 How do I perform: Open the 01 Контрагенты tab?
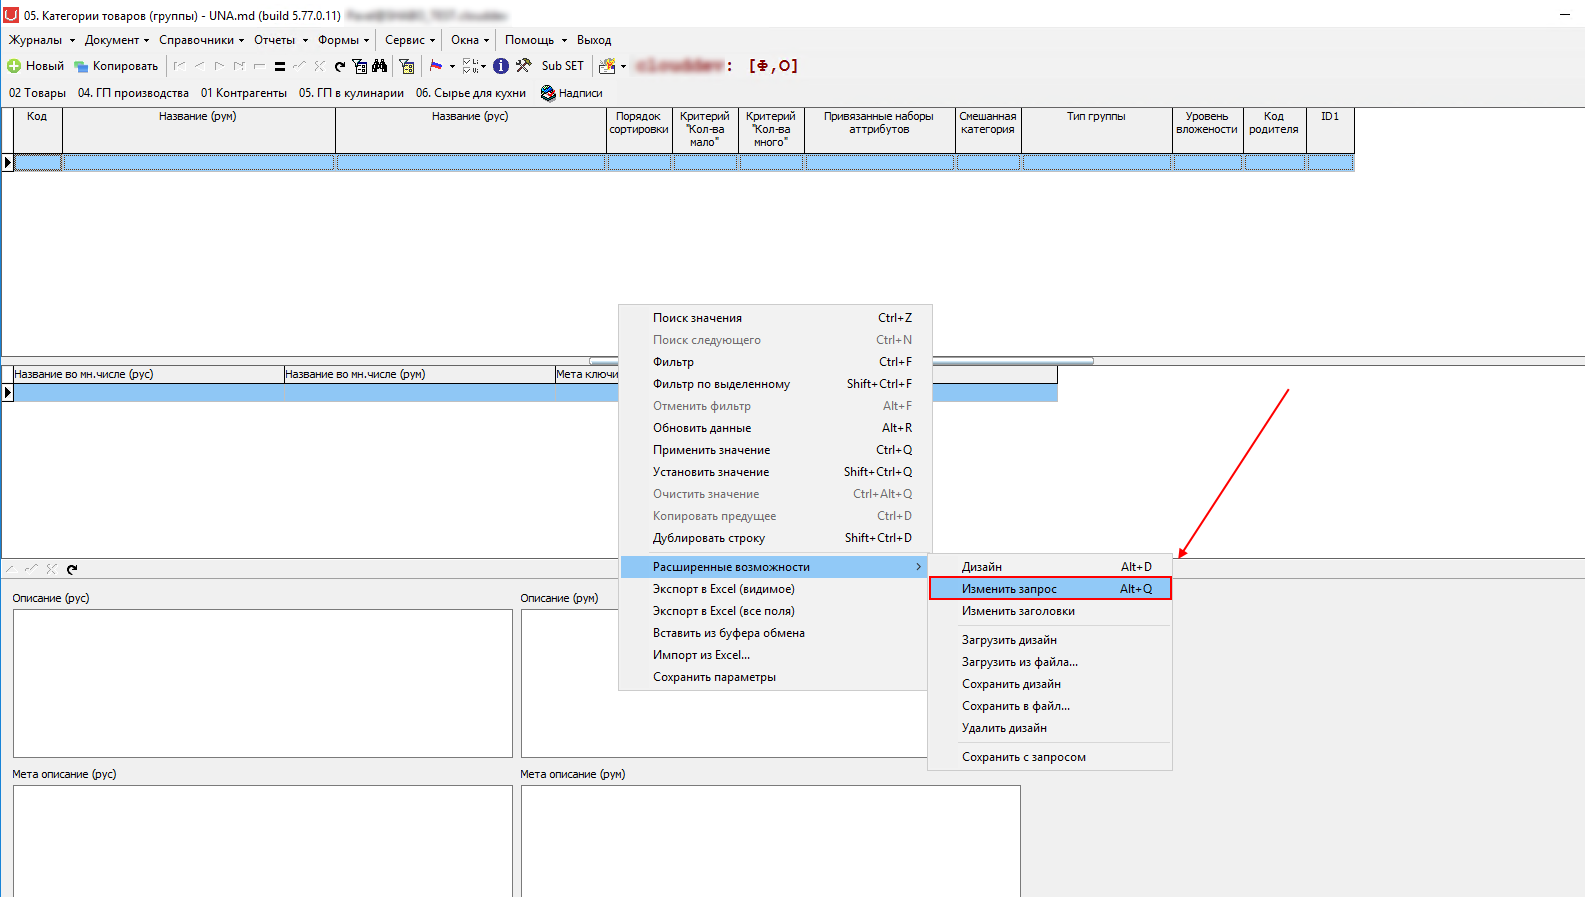(244, 93)
